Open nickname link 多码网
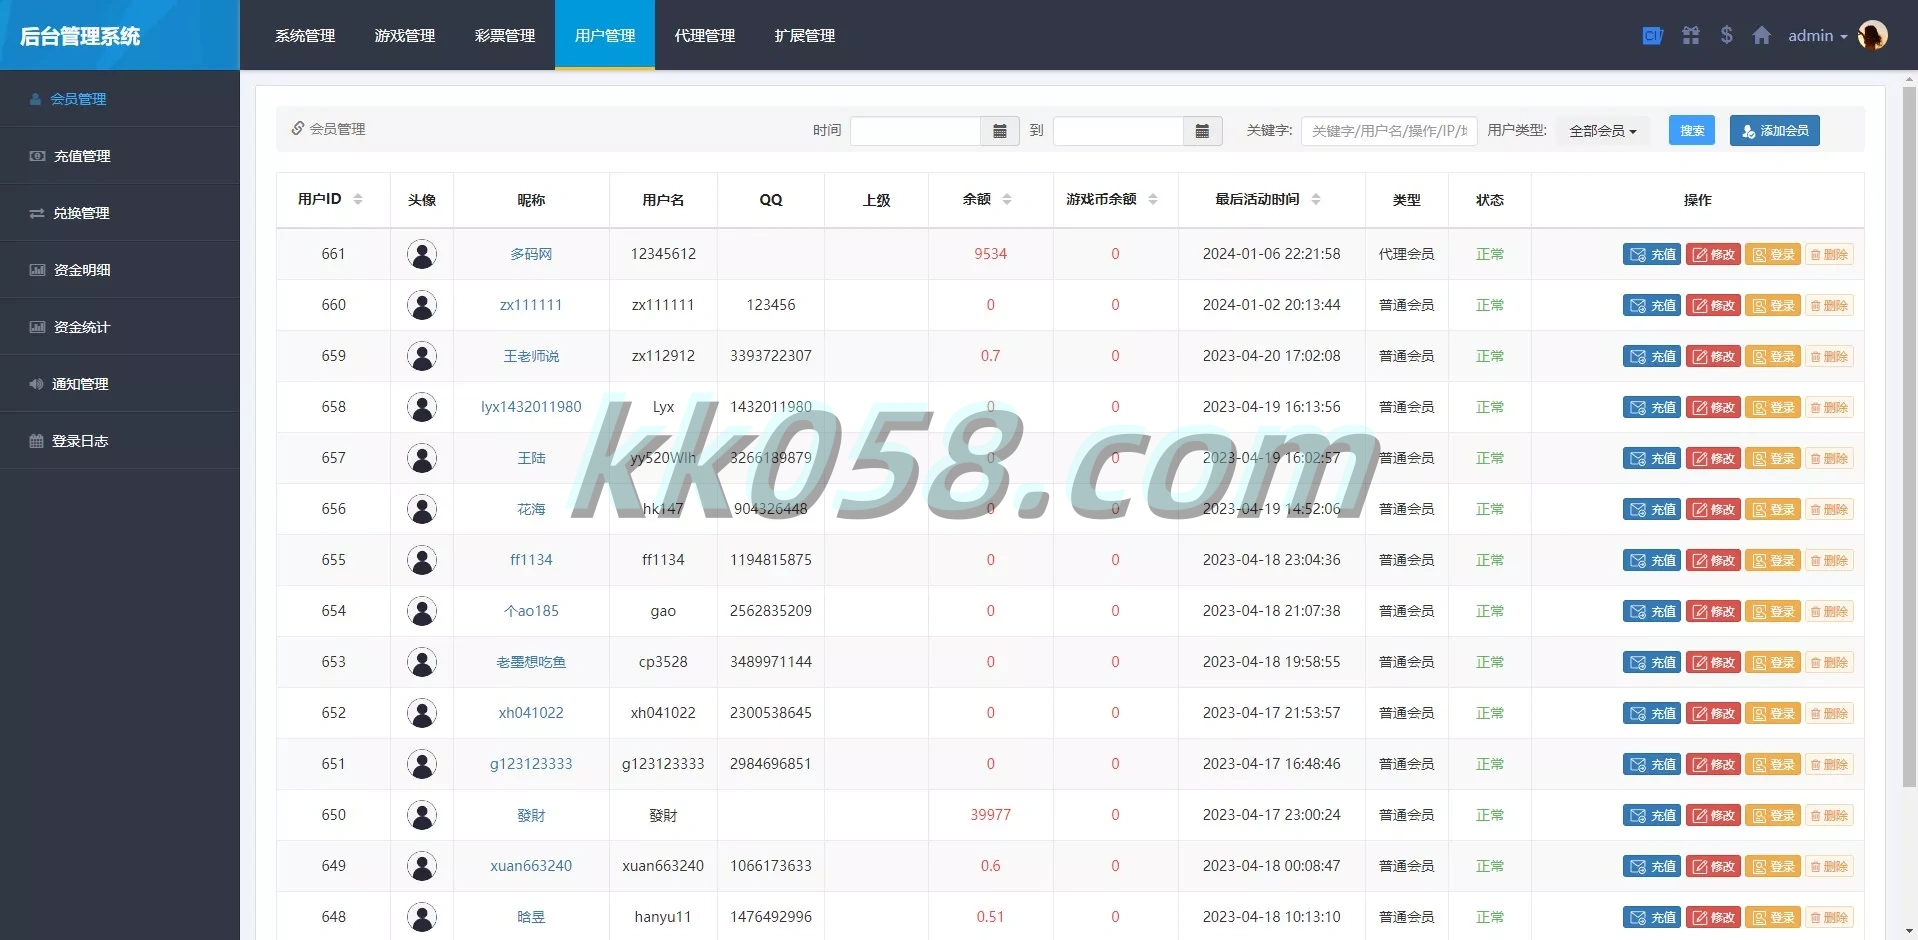 pyautogui.click(x=531, y=254)
